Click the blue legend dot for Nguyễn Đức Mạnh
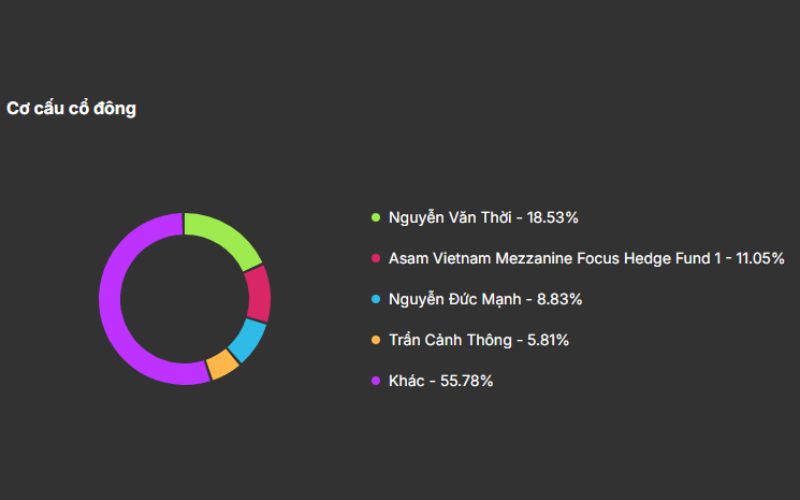800x500 pixels. pyautogui.click(x=376, y=299)
